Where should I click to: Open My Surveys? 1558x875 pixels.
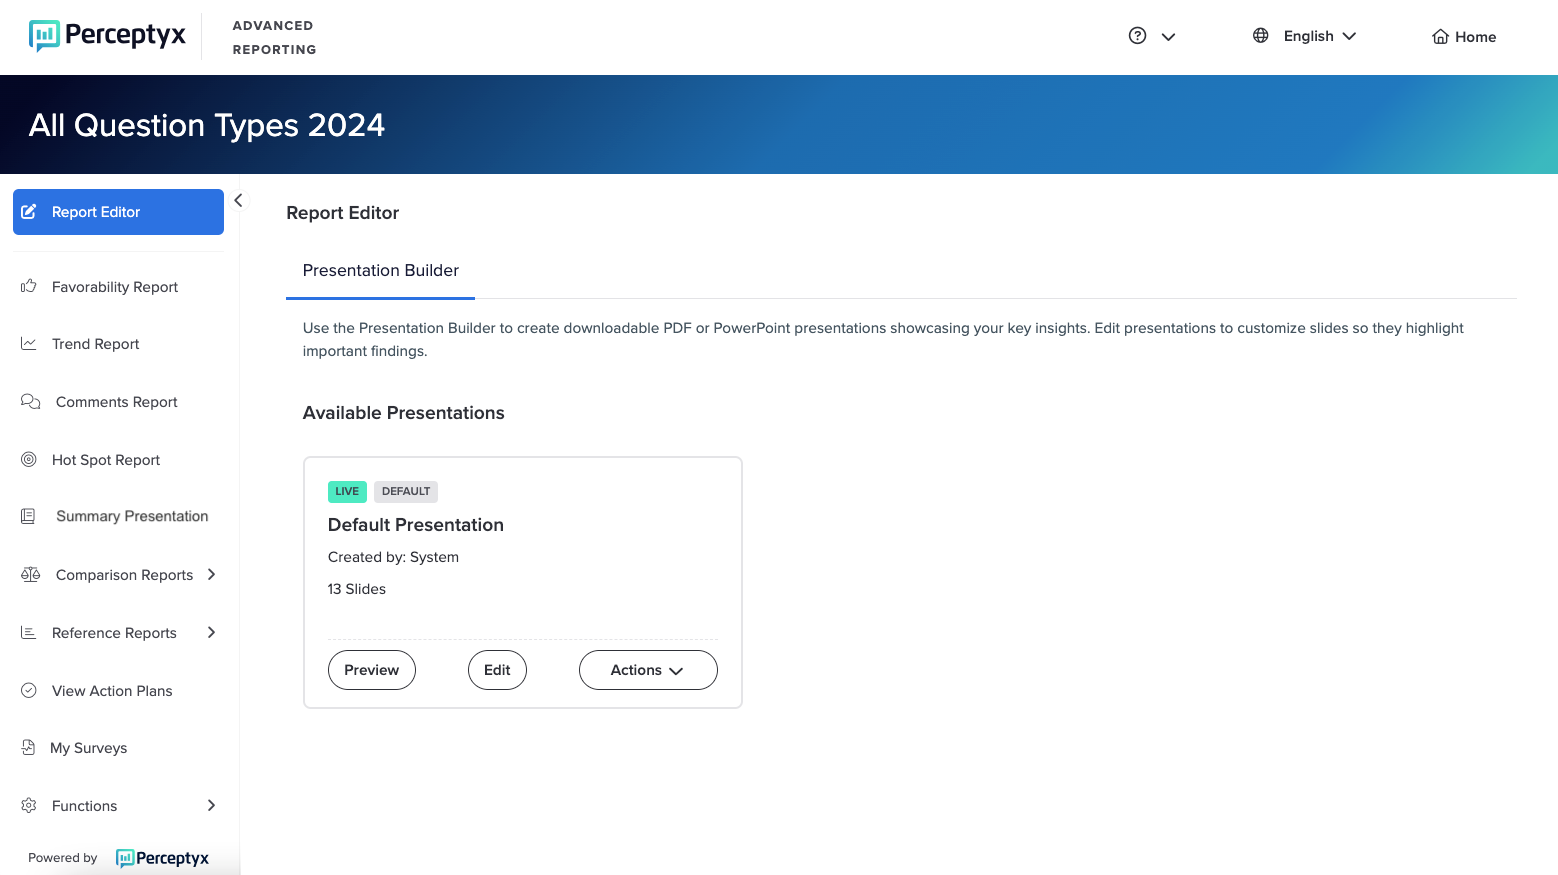point(89,748)
